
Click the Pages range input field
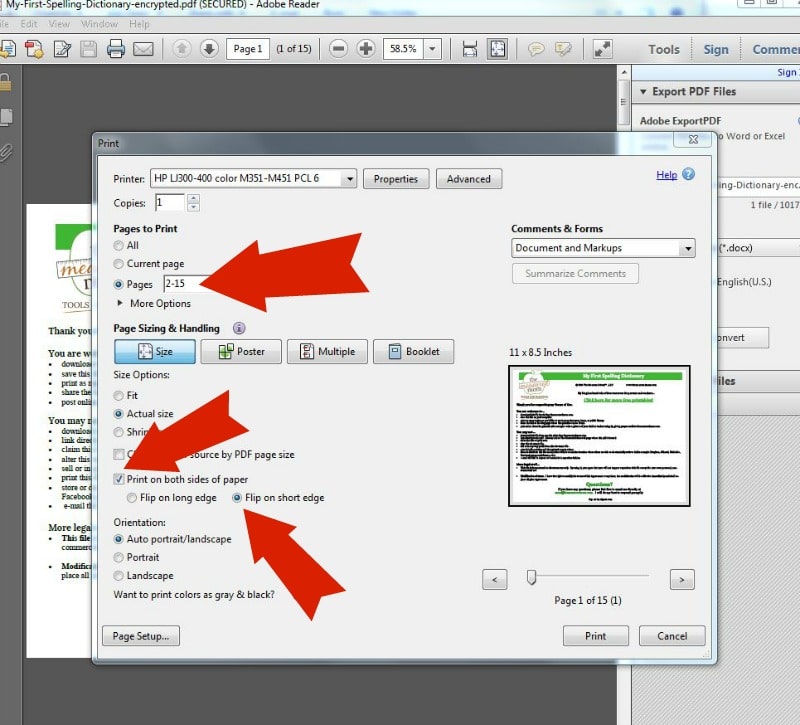[187, 284]
